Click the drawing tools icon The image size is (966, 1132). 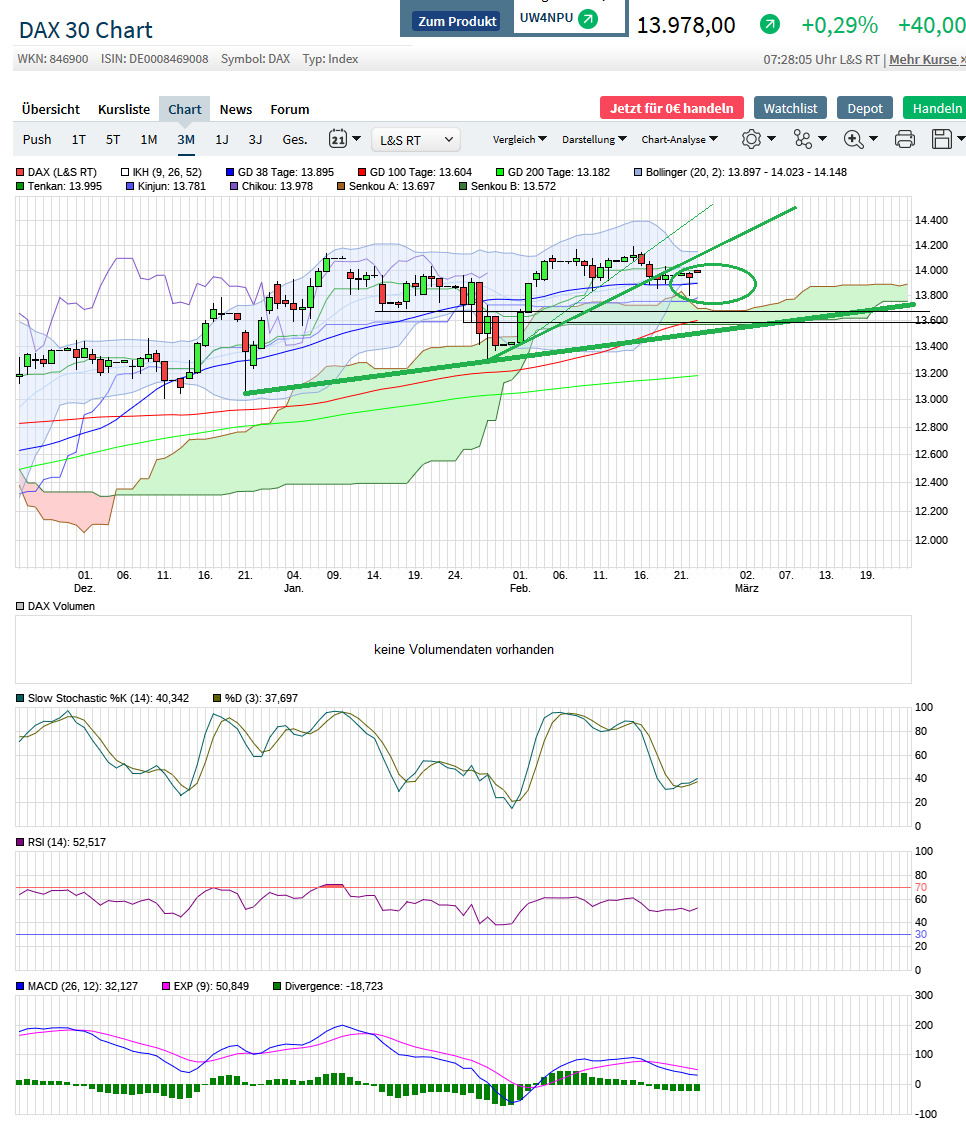point(803,139)
